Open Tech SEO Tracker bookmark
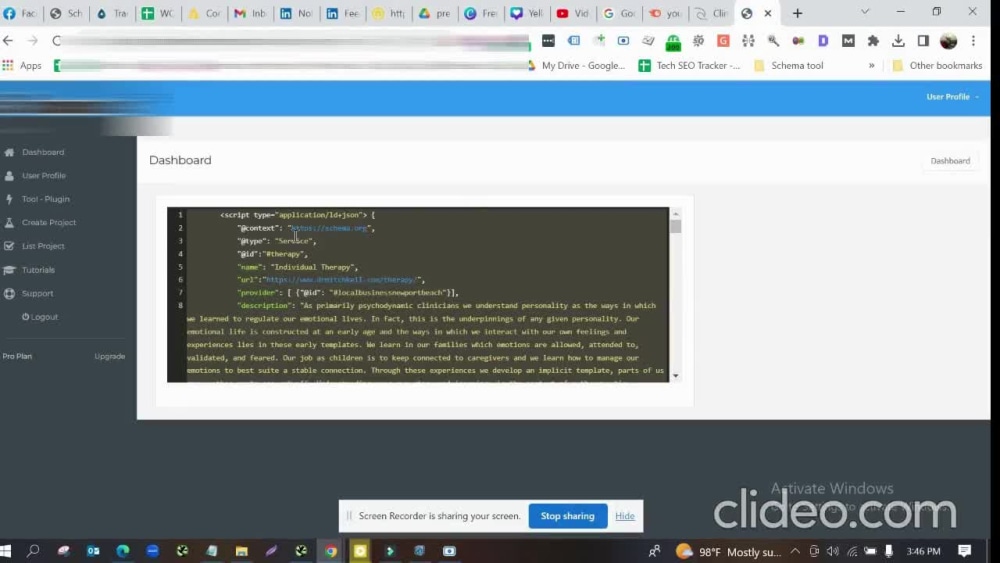Screen dimensions: 1000x563 pyautogui.click(x=690, y=66)
